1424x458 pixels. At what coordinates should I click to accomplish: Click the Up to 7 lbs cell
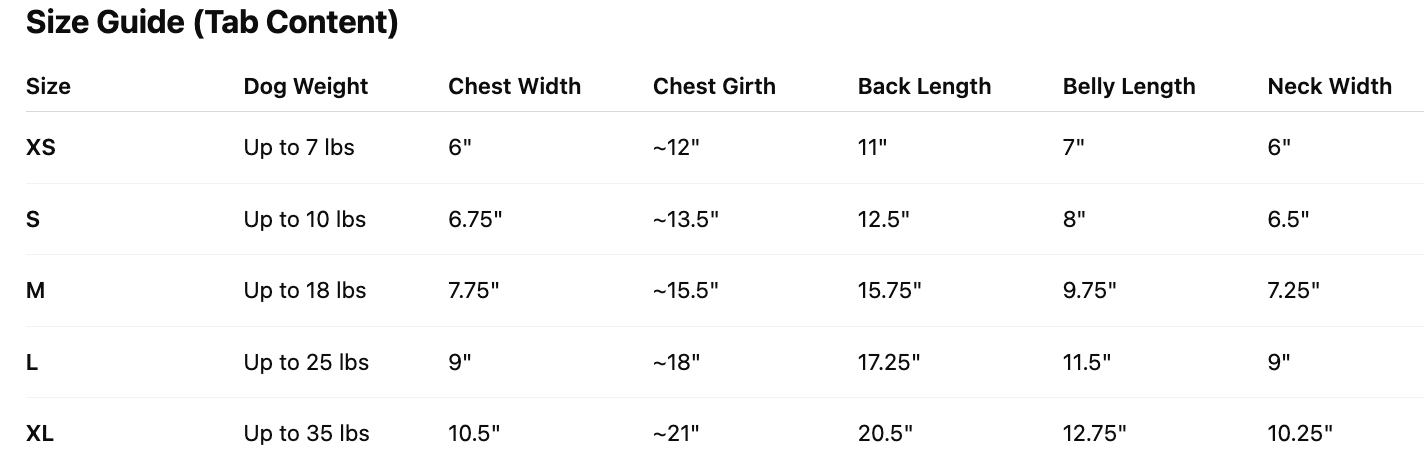299,148
